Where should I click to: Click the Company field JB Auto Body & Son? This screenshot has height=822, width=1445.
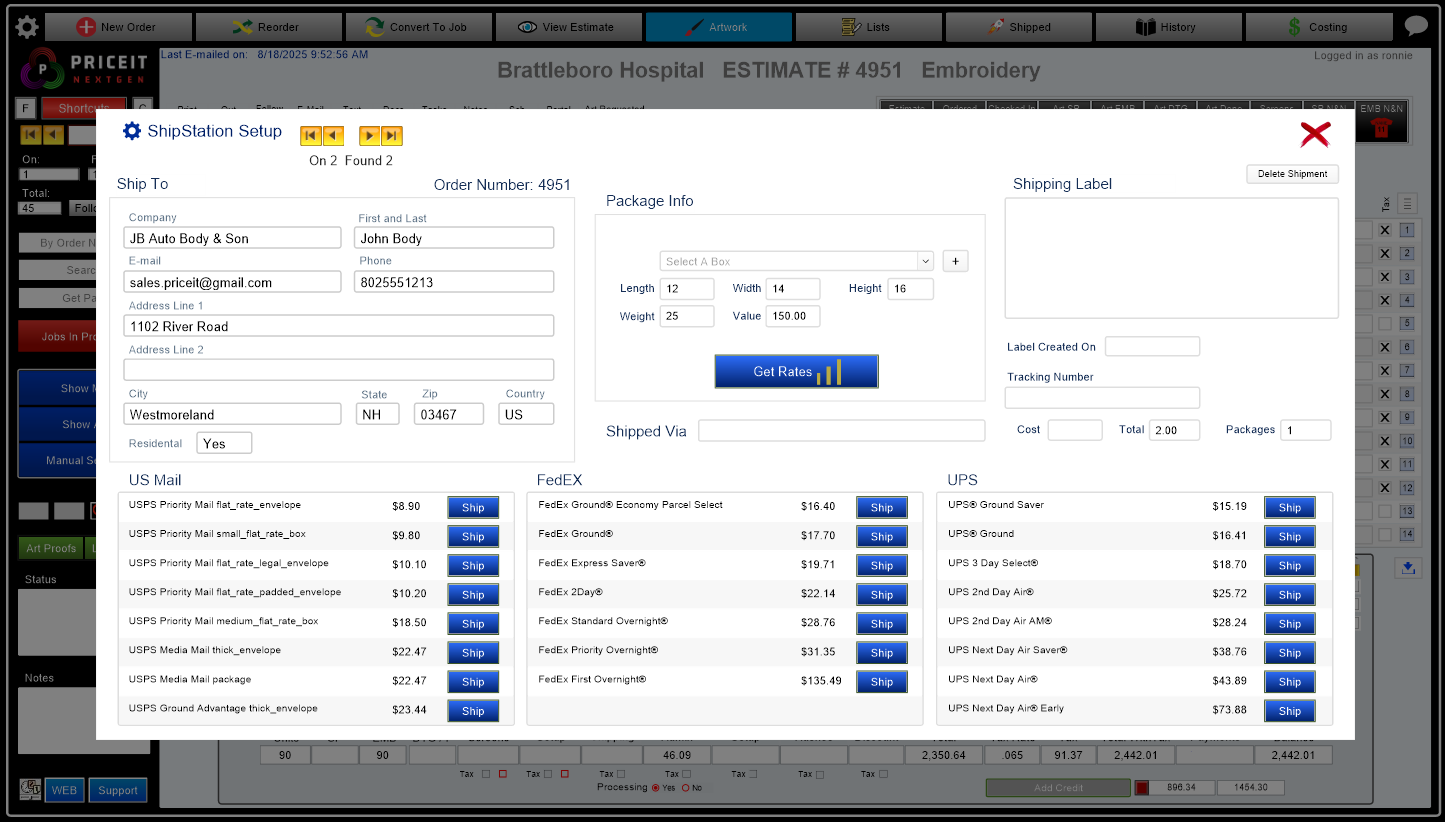[x=233, y=238]
